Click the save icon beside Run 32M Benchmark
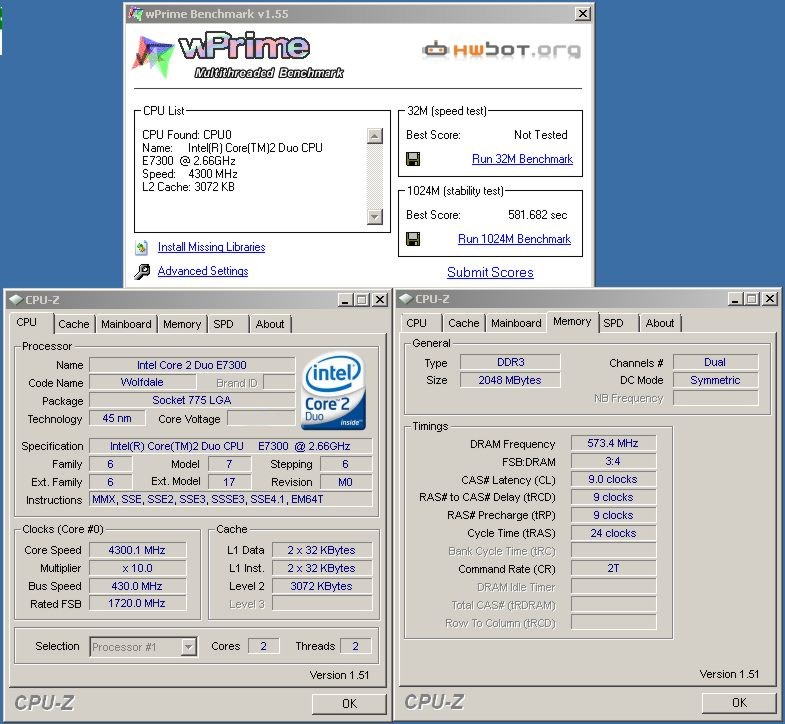Image resolution: width=785 pixels, height=724 pixels. click(x=413, y=159)
